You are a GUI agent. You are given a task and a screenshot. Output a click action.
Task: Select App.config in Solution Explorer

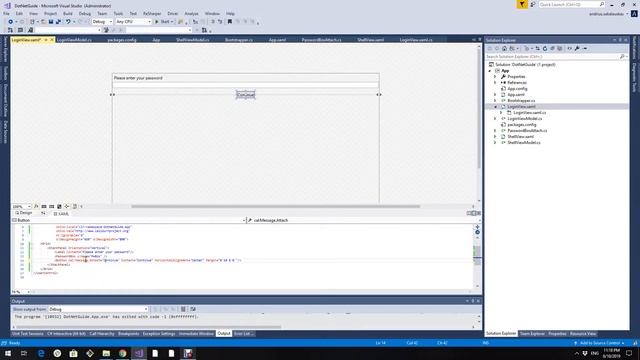(517, 89)
